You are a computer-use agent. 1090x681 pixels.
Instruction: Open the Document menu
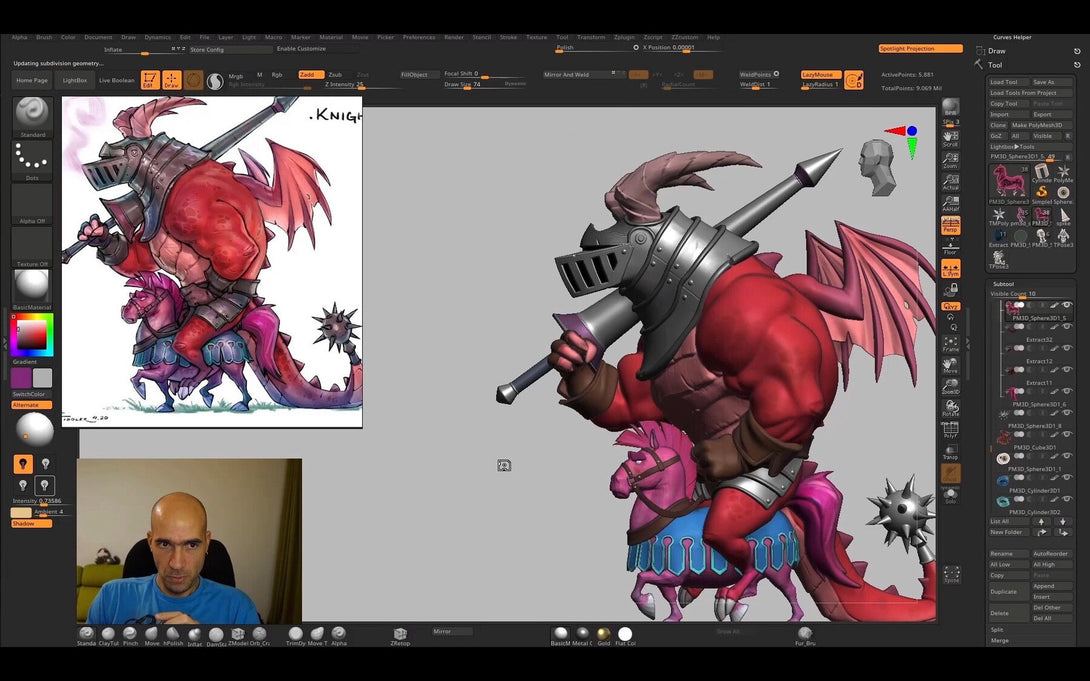point(98,38)
